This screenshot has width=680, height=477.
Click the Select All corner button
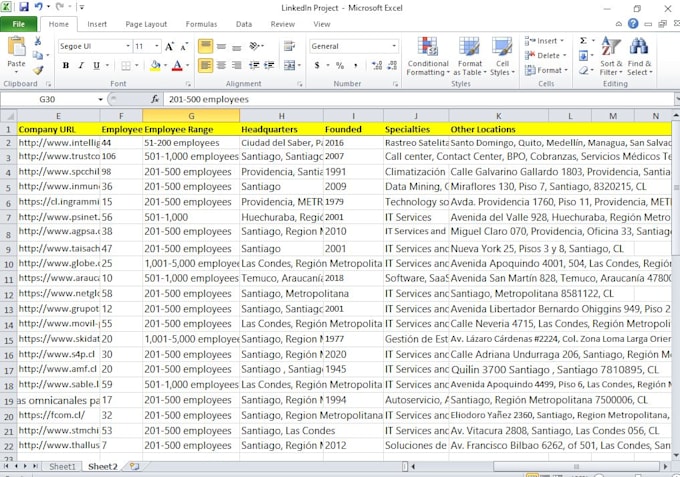9,116
